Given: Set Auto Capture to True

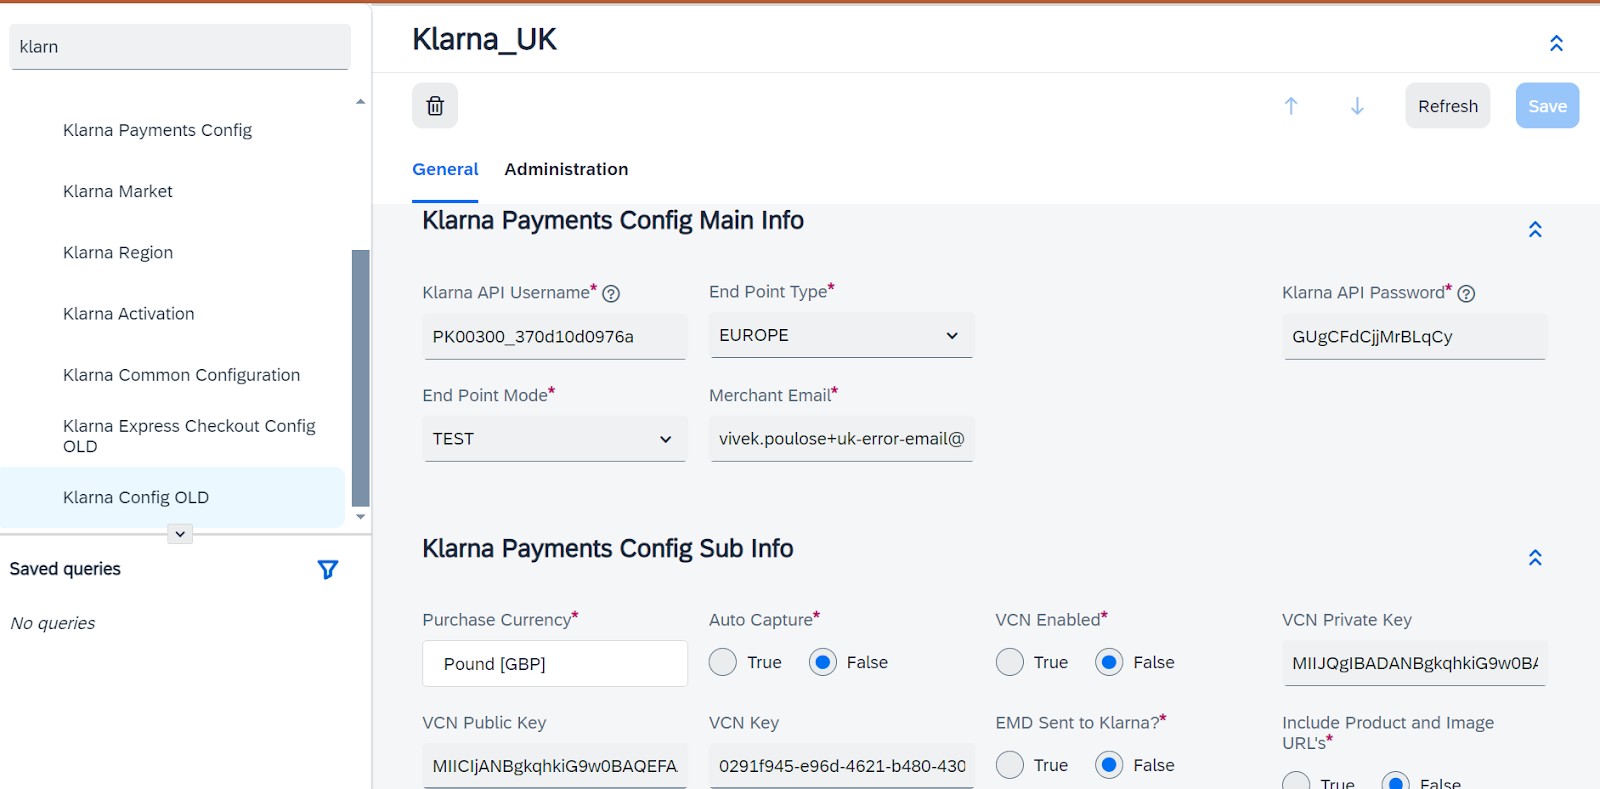Looking at the screenshot, I should [723, 662].
